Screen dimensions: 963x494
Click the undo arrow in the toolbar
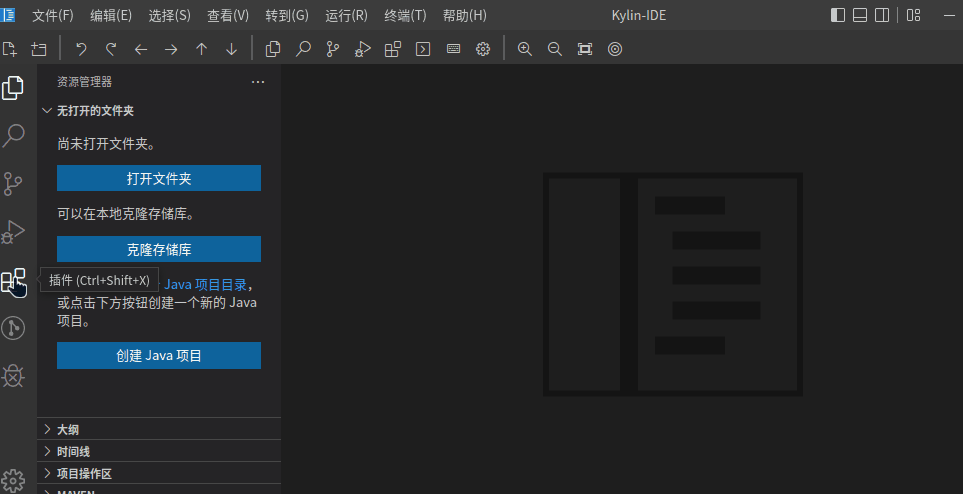pyautogui.click(x=81, y=49)
